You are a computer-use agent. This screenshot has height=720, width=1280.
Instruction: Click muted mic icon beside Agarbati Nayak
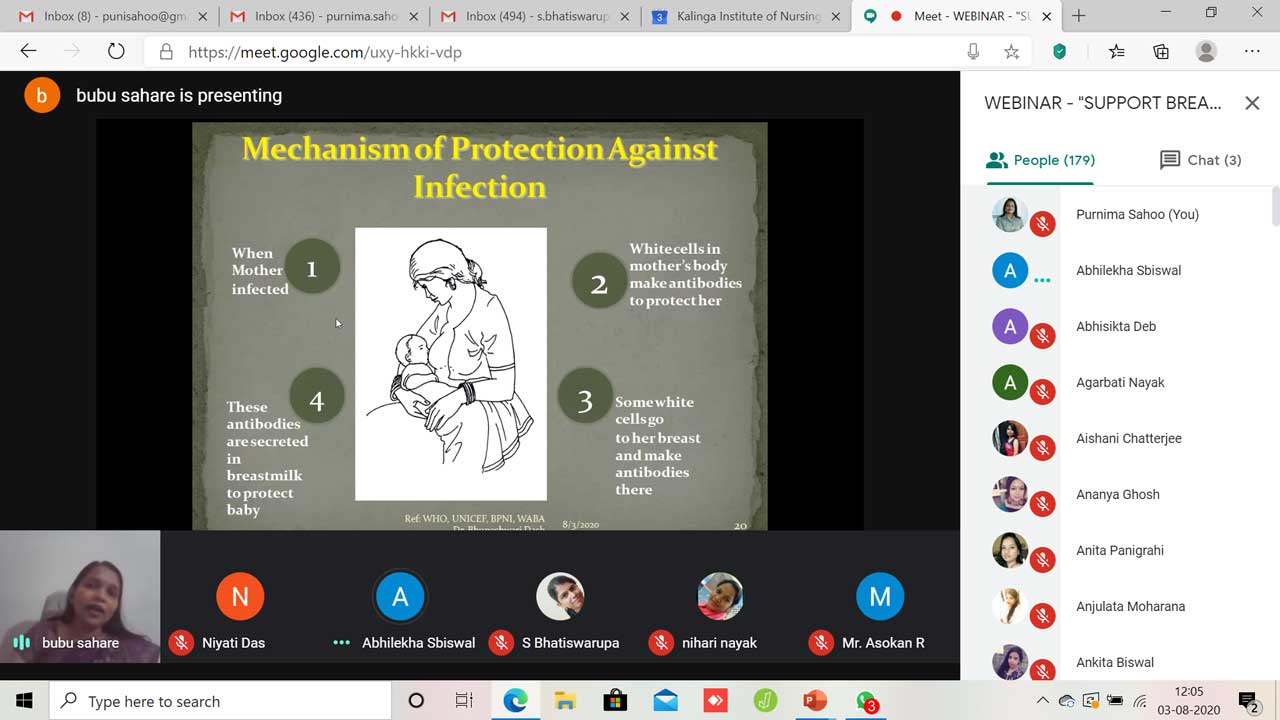[x=1042, y=392]
